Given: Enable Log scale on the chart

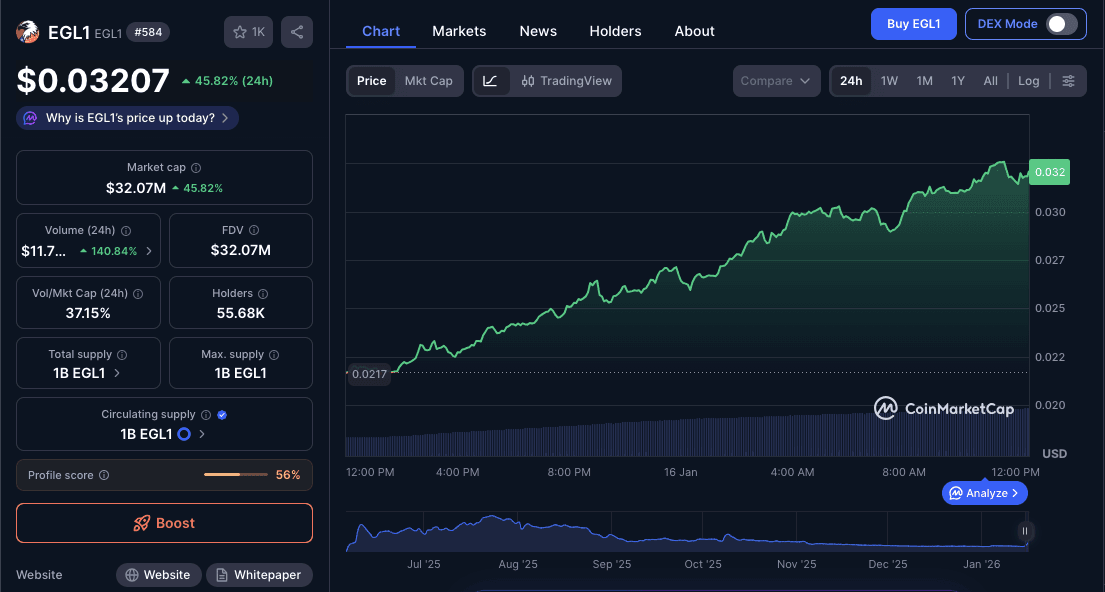Looking at the screenshot, I should tap(1028, 81).
